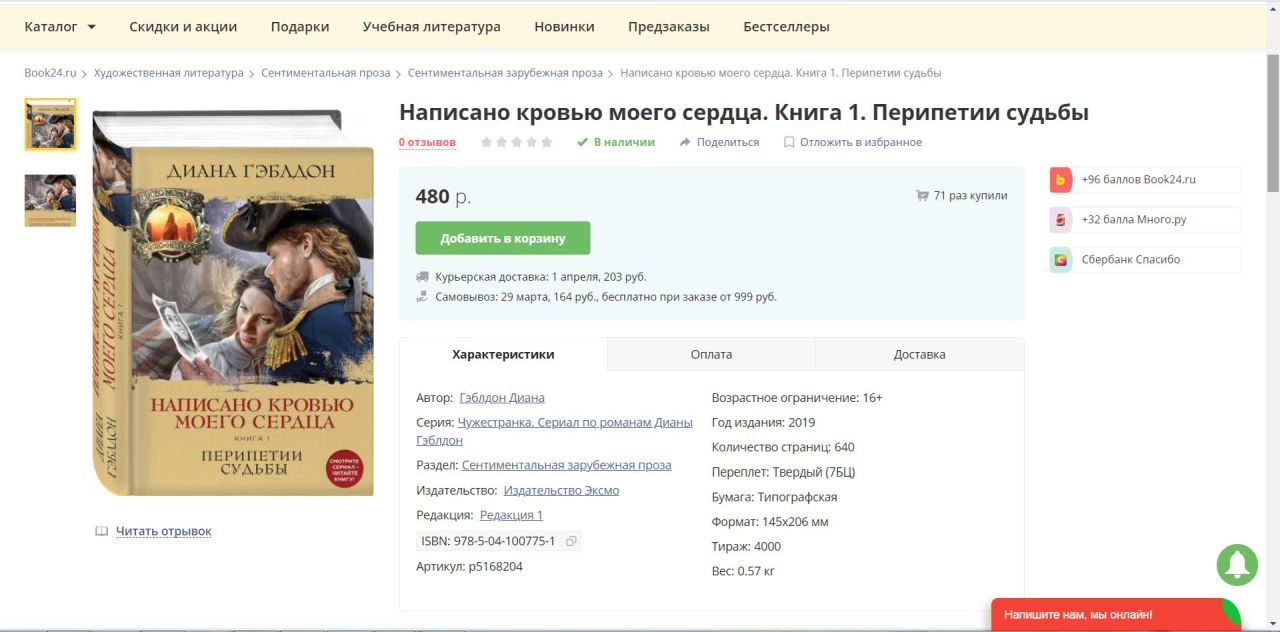The width and height of the screenshot is (1280, 632).
Task: Click the В наличии status
Action: click(624, 142)
